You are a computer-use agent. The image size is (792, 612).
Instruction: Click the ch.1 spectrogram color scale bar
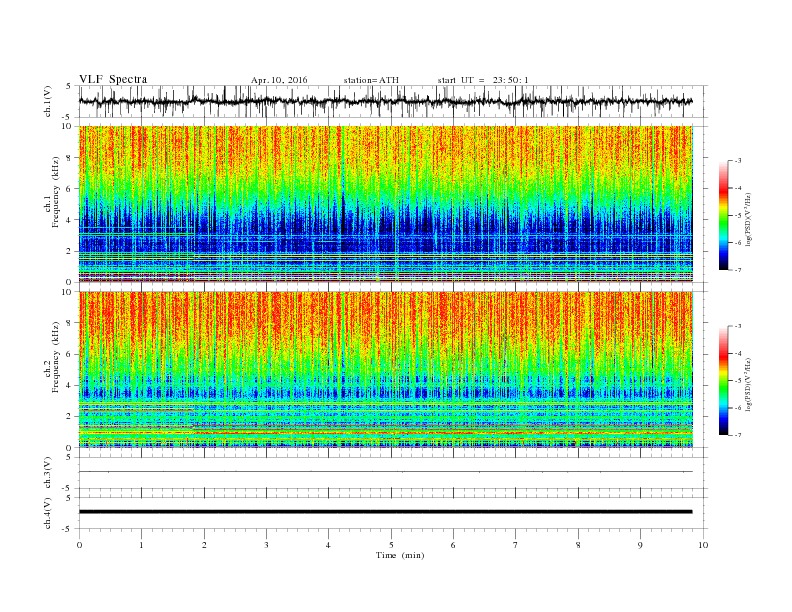pyautogui.click(x=723, y=215)
